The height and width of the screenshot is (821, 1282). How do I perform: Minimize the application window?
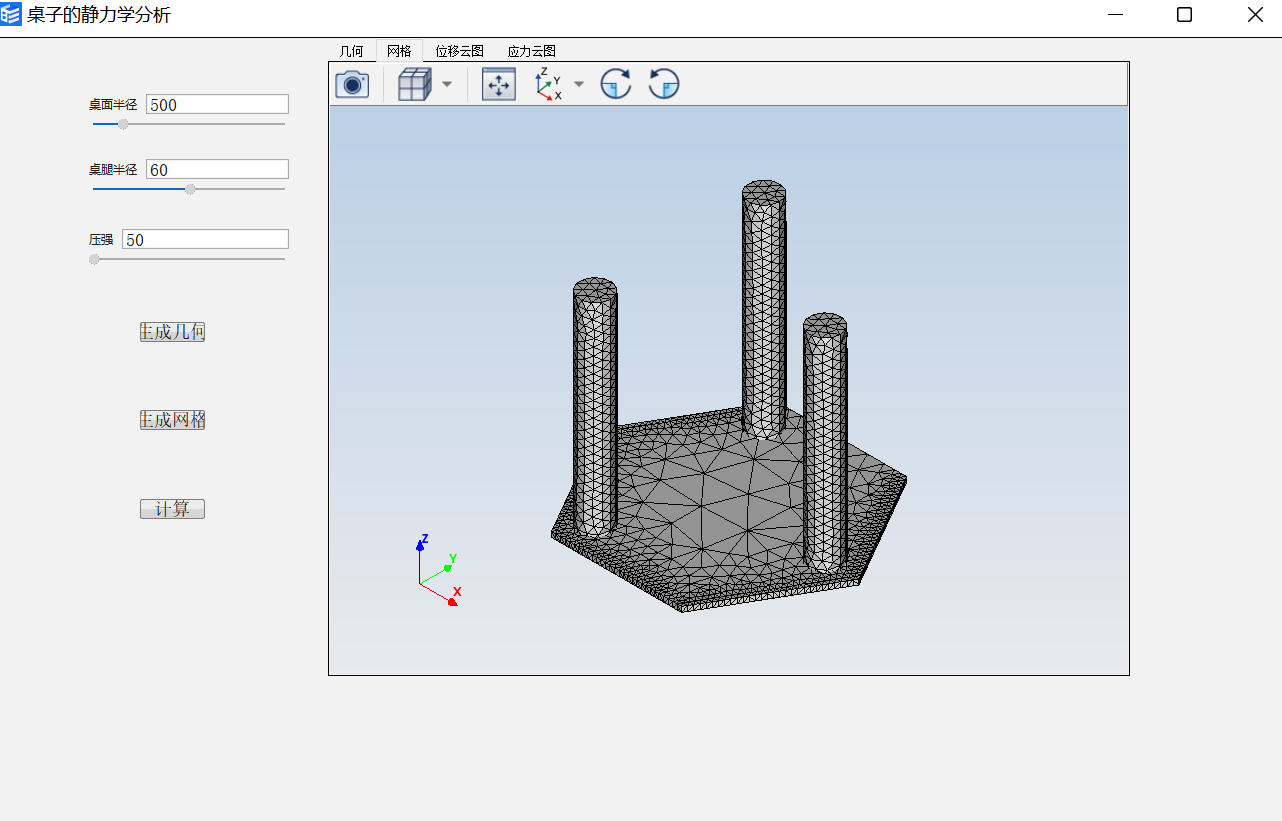(1116, 15)
